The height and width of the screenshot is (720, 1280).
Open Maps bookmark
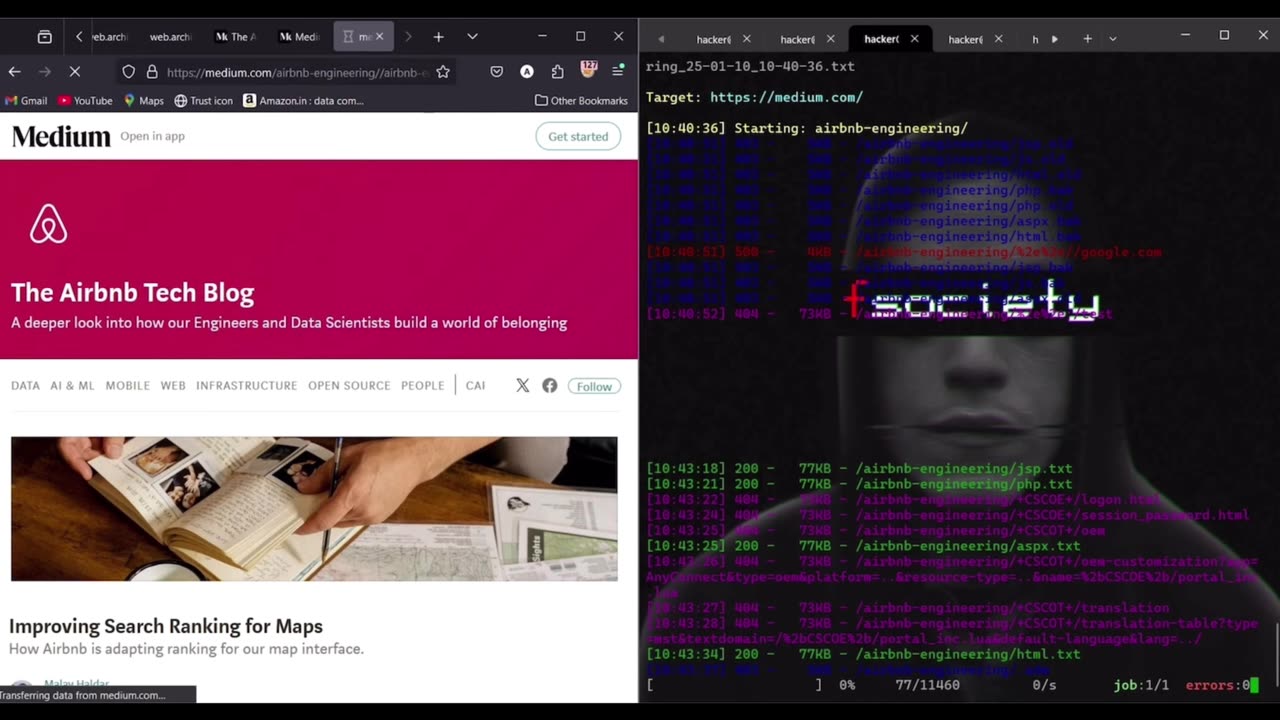pyautogui.click(x=144, y=101)
